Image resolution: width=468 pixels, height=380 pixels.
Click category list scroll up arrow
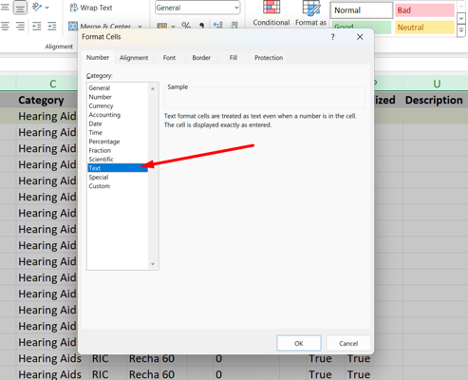(153, 88)
